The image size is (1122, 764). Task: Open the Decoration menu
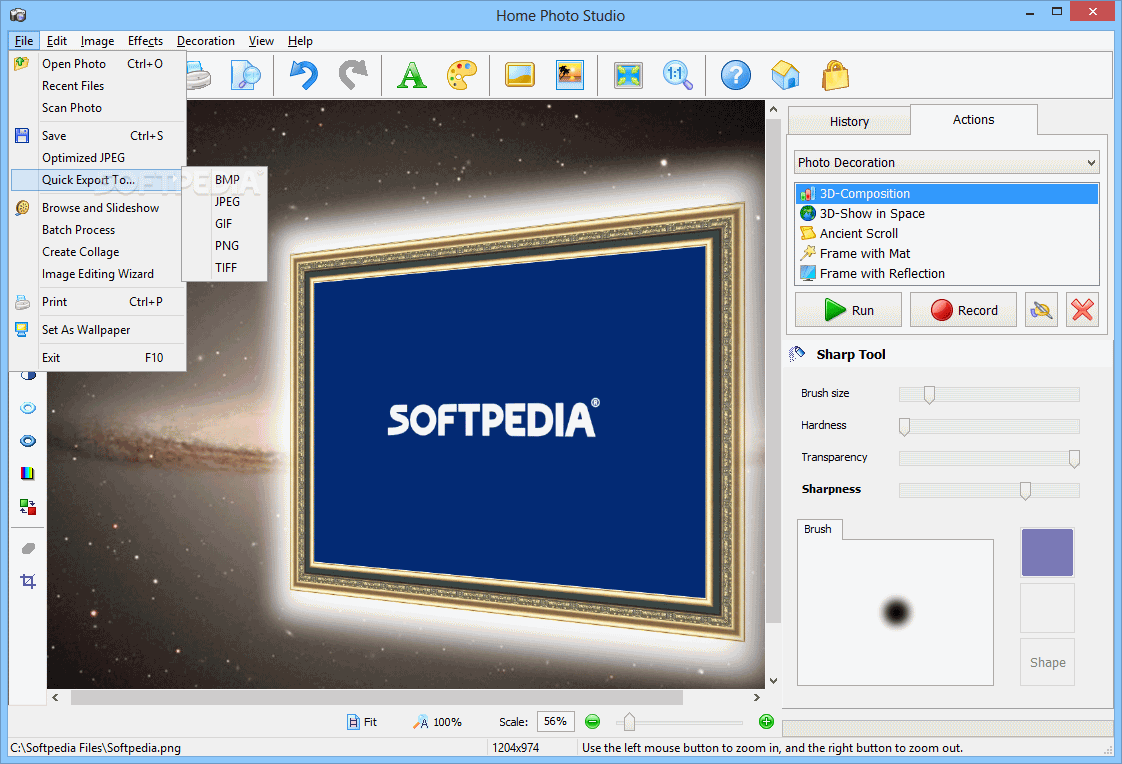(205, 41)
